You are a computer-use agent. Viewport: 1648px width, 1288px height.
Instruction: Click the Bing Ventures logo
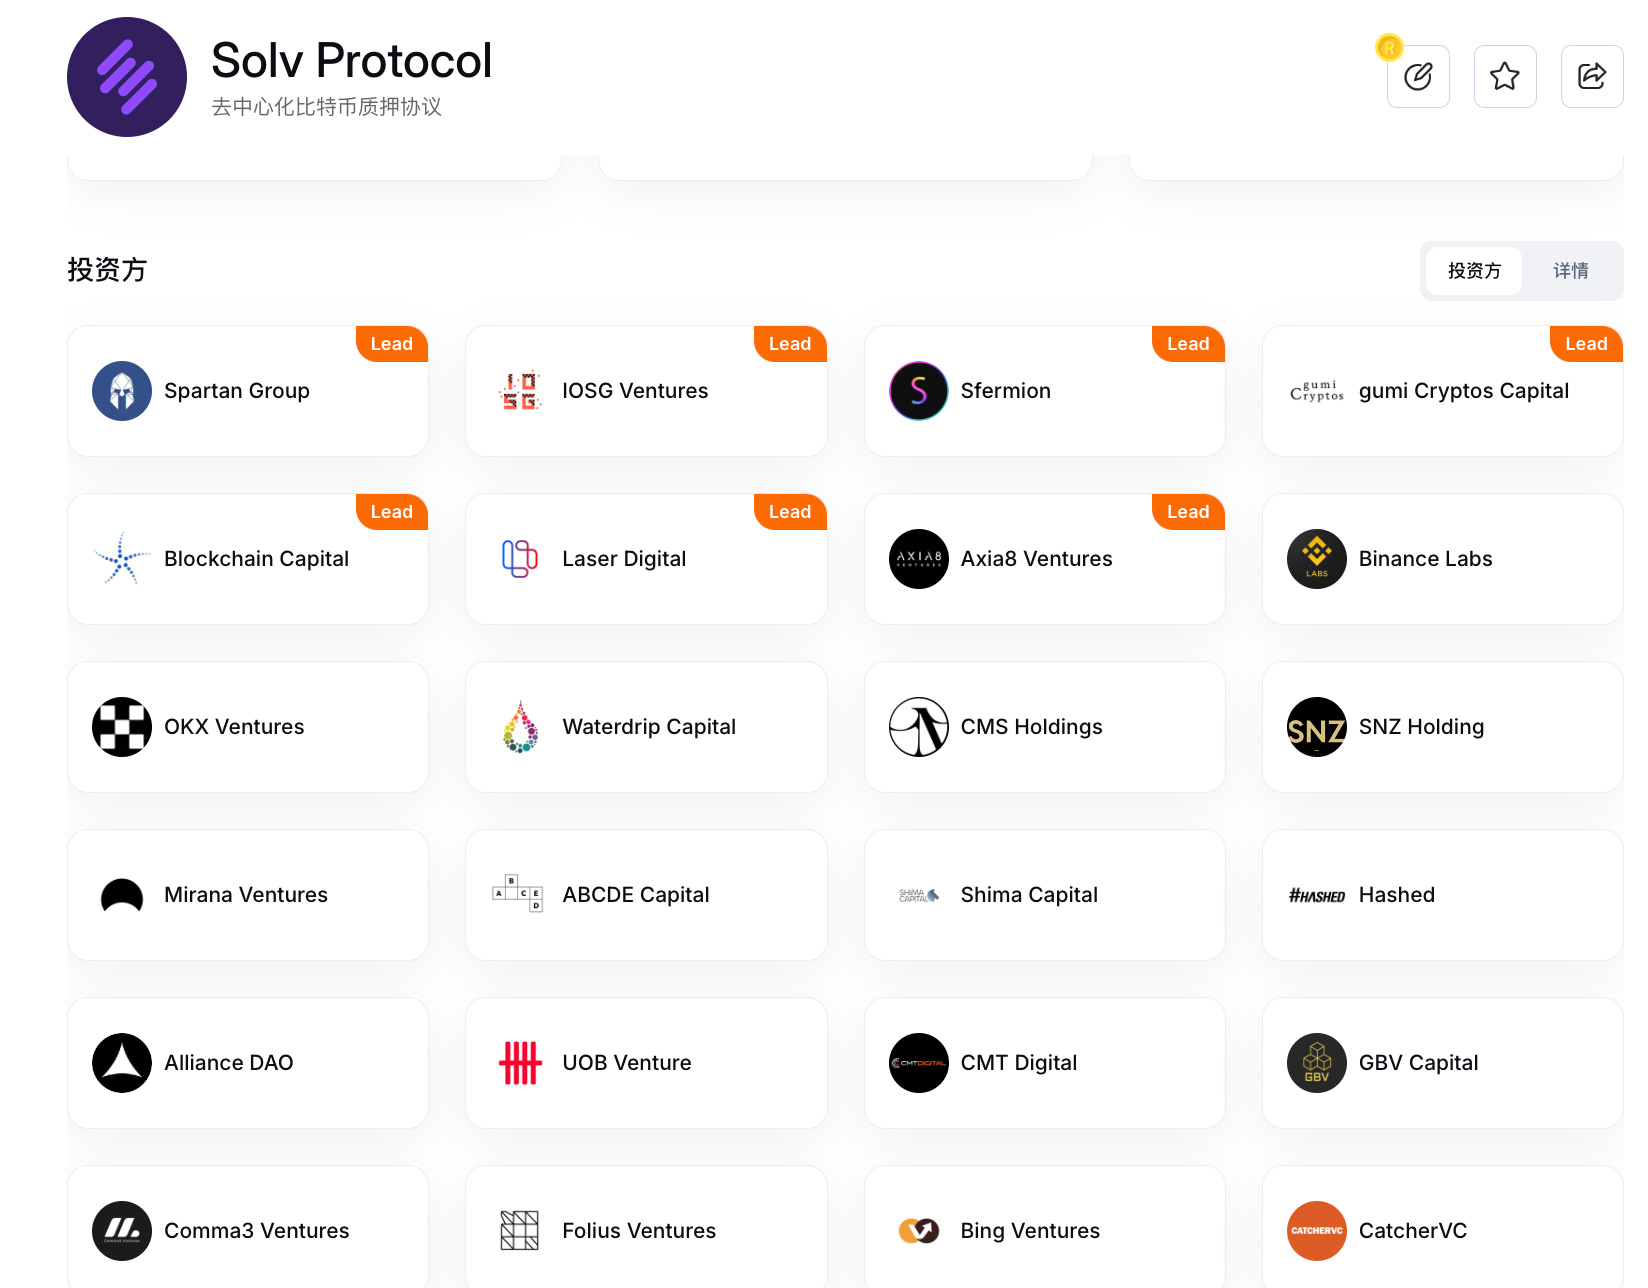[919, 1231]
